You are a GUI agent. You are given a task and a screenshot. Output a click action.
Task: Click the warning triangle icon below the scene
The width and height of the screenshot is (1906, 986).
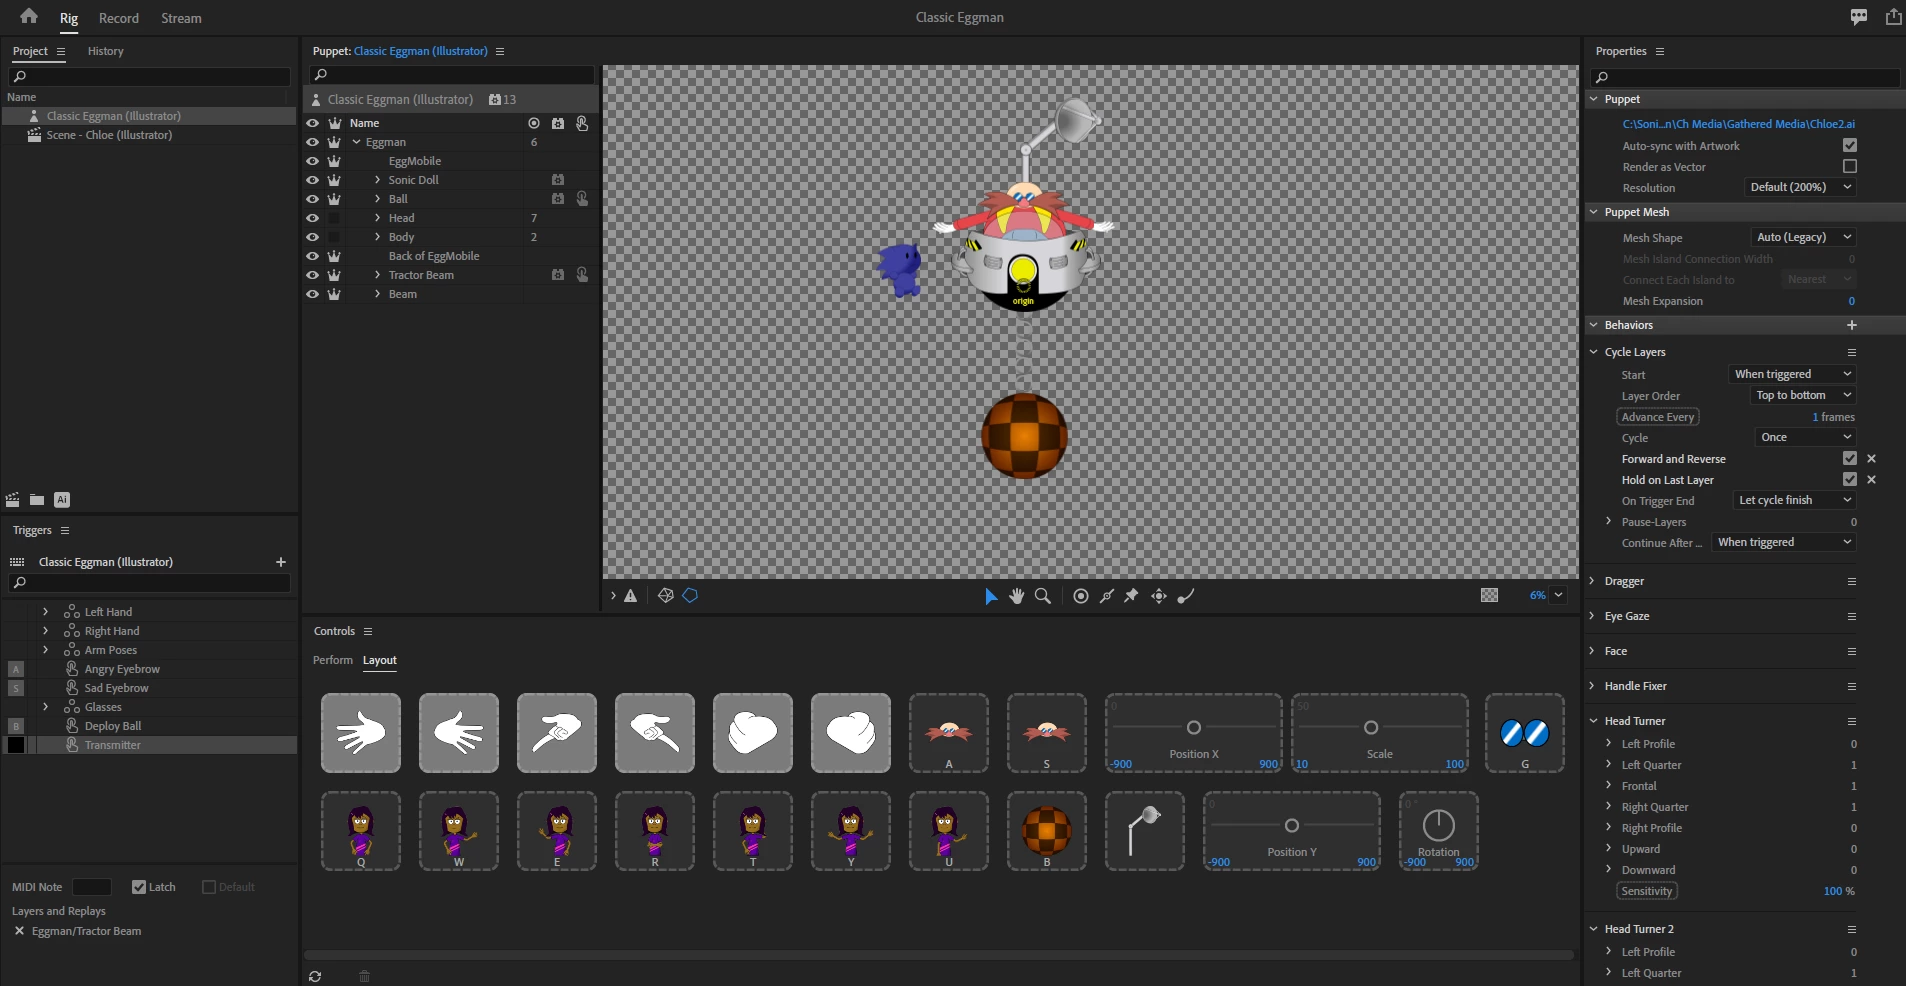tap(631, 596)
